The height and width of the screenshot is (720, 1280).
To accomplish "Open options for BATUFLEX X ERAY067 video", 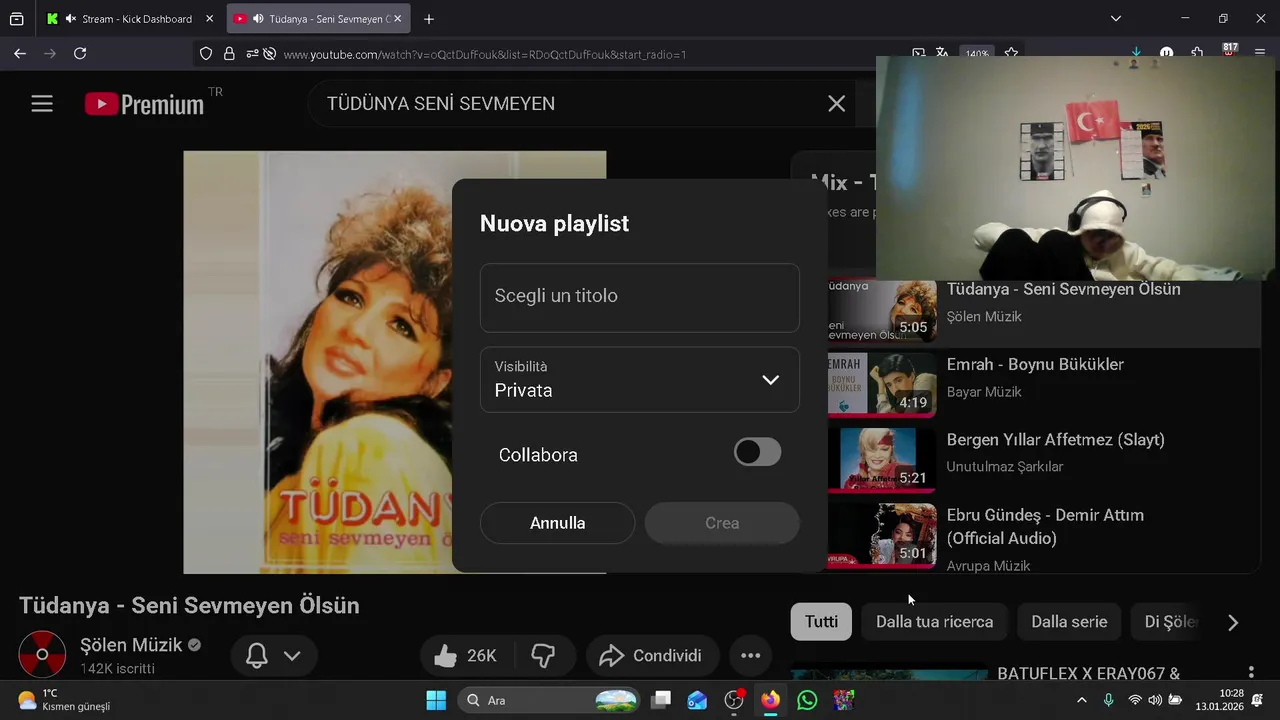I will tap(1250, 673).
